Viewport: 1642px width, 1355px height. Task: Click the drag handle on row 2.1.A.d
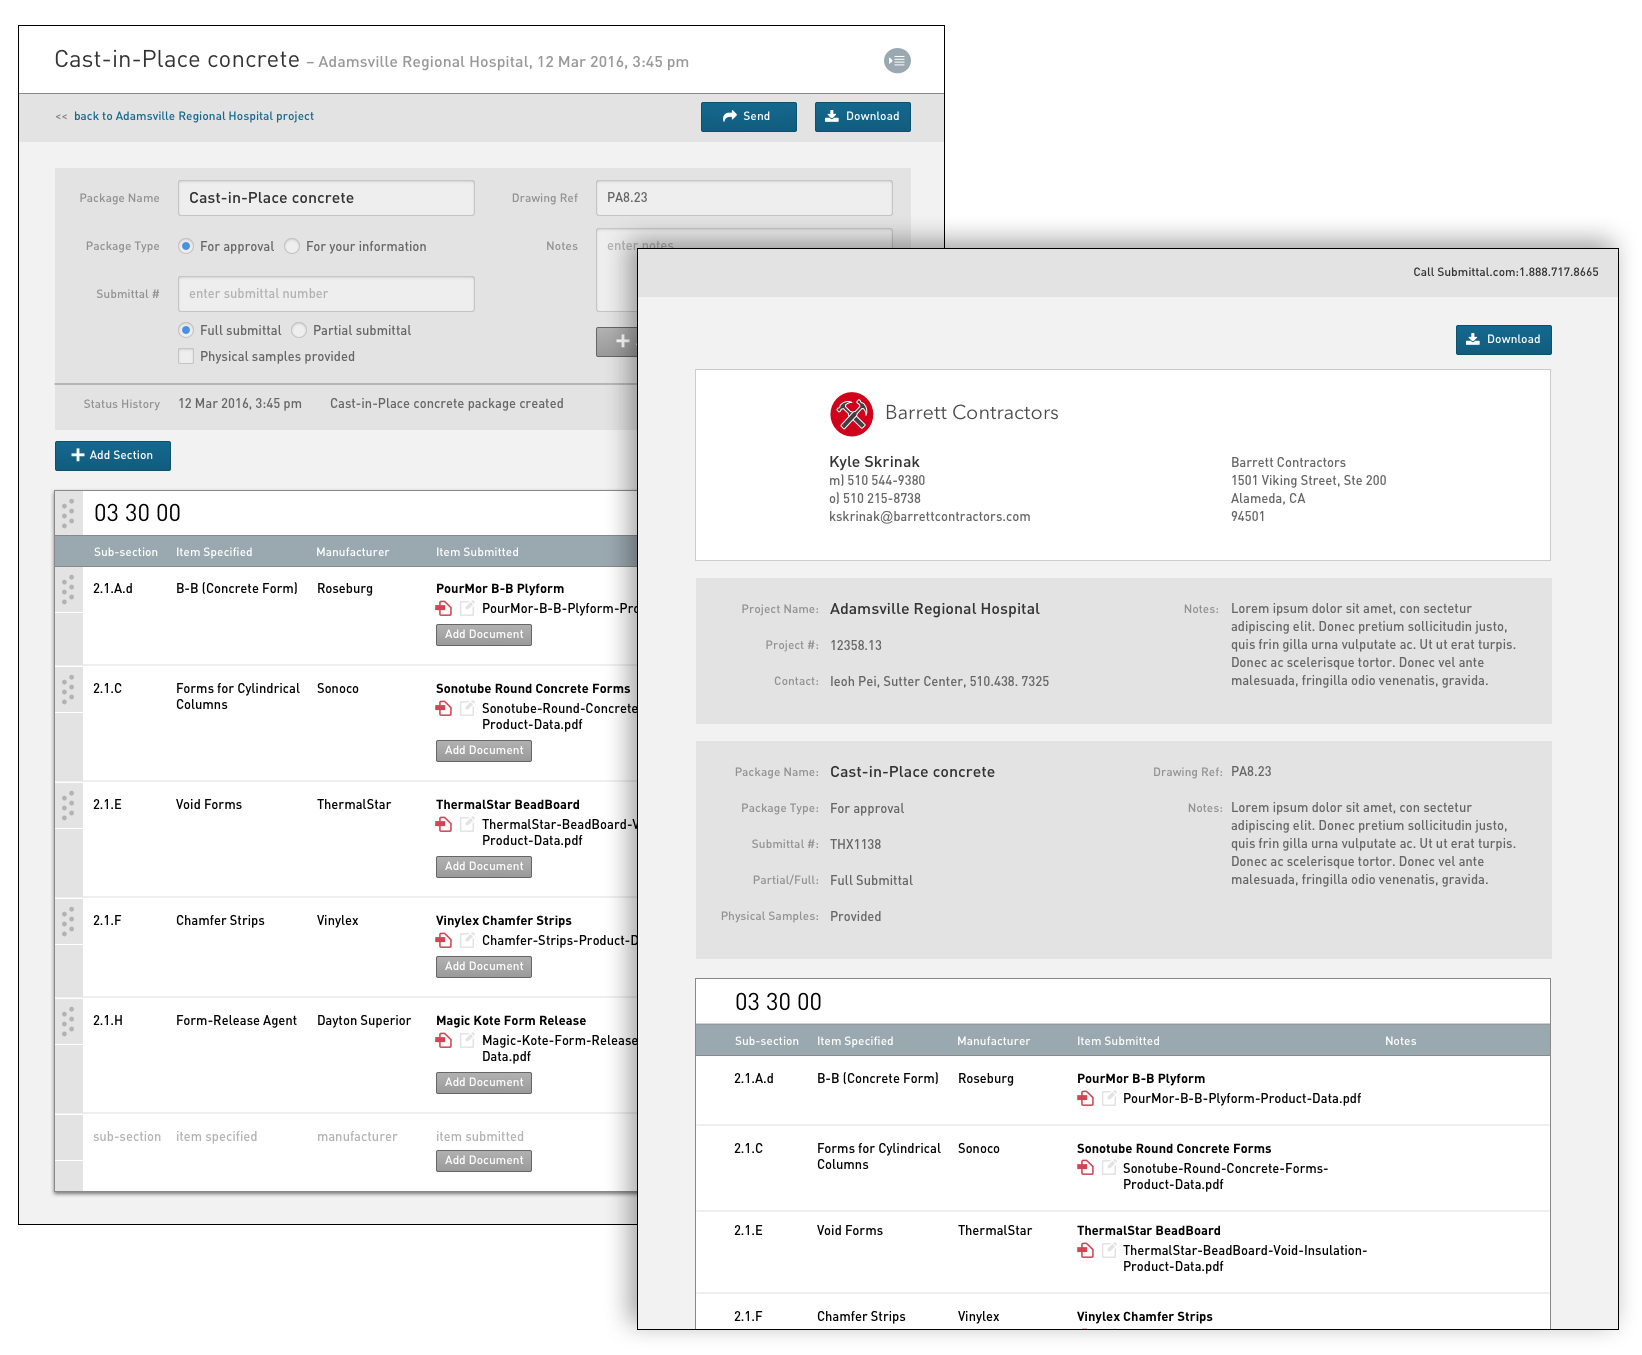click(x=68, y=590)
